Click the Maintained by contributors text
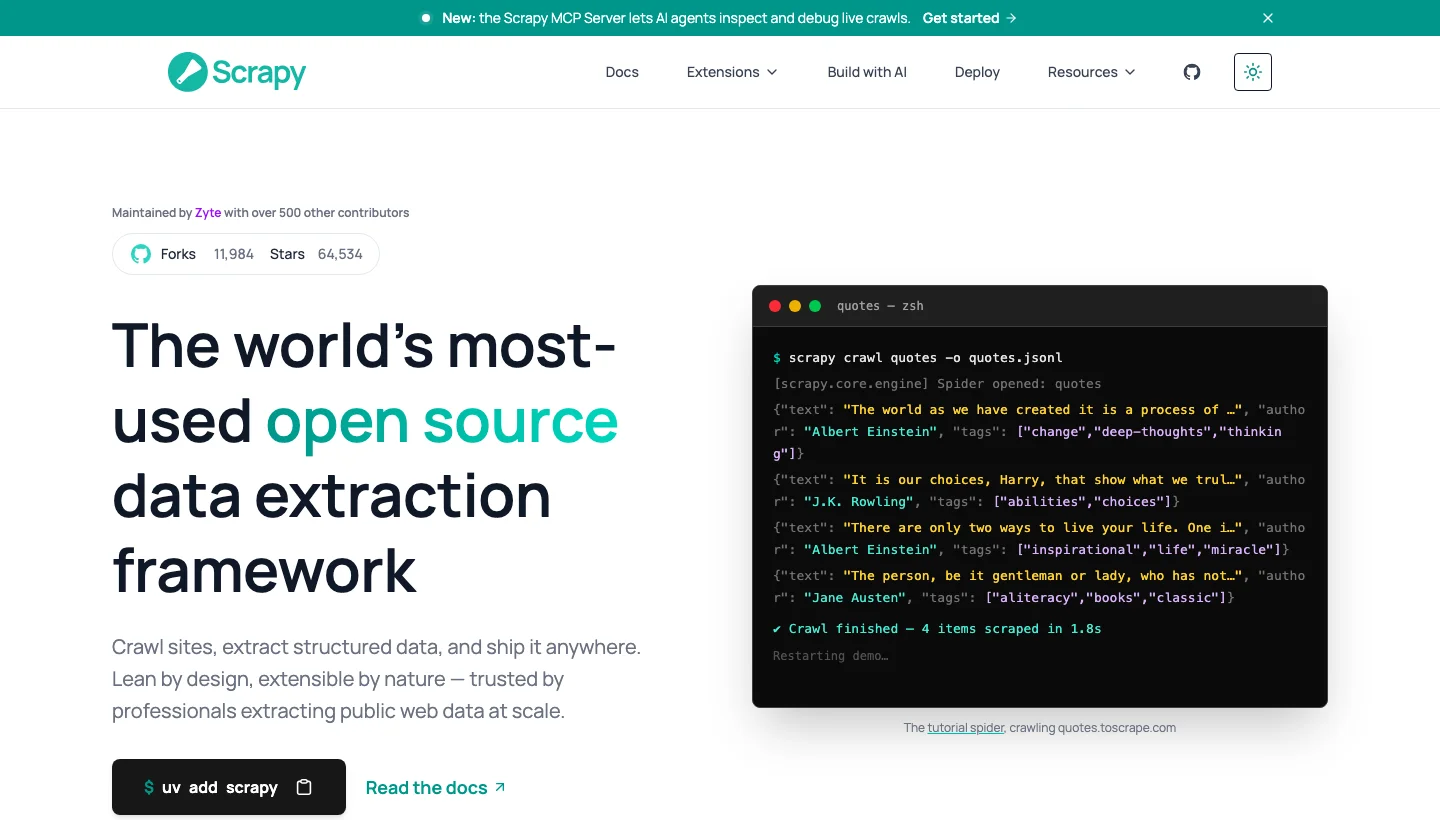This screenshot has width=1440, height=820. pyautogui.click(x=261, y=213)
